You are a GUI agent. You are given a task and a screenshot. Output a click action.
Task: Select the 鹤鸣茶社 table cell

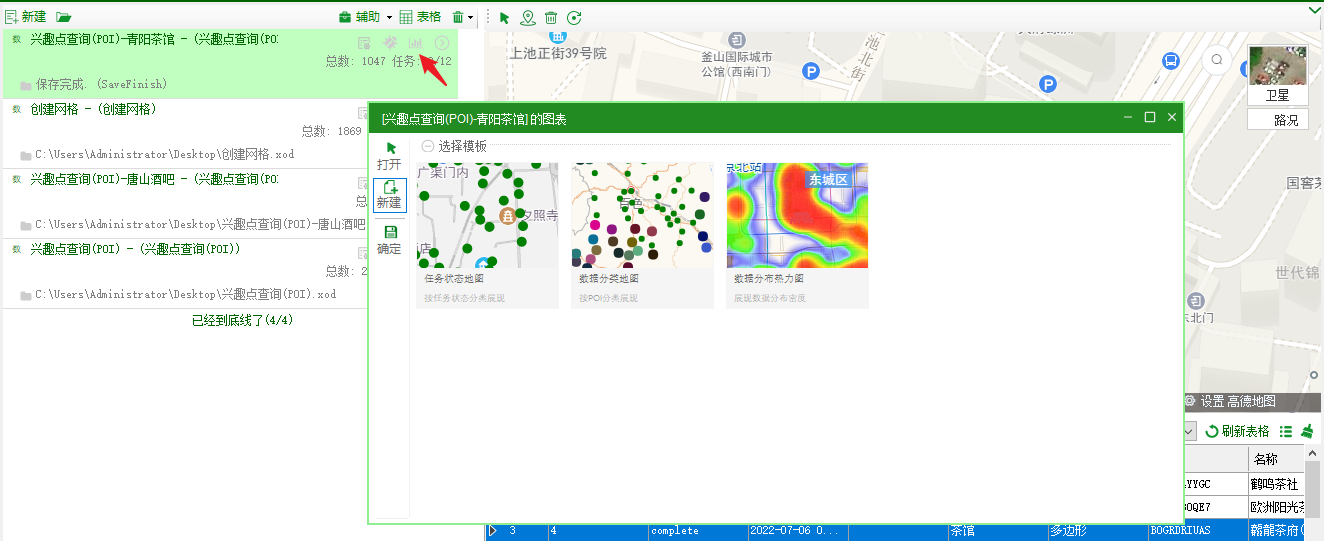point(1275,484)
